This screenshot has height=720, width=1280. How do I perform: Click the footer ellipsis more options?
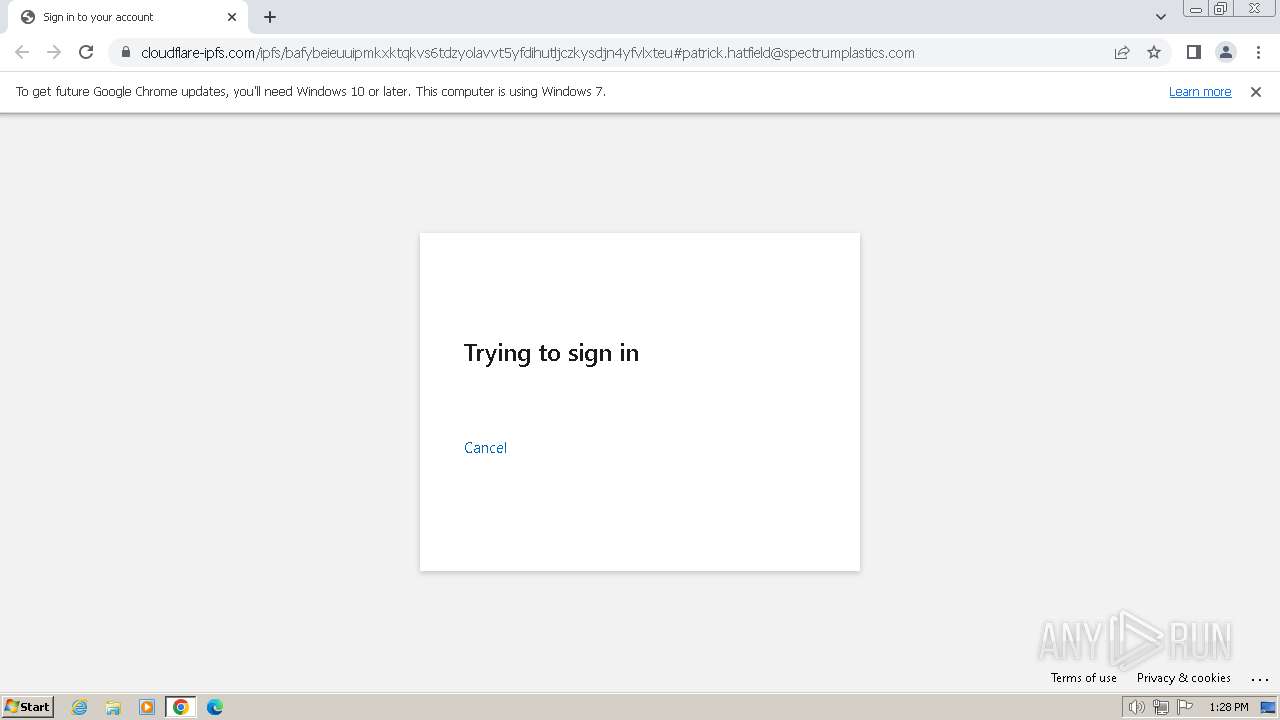point(1259,678)
